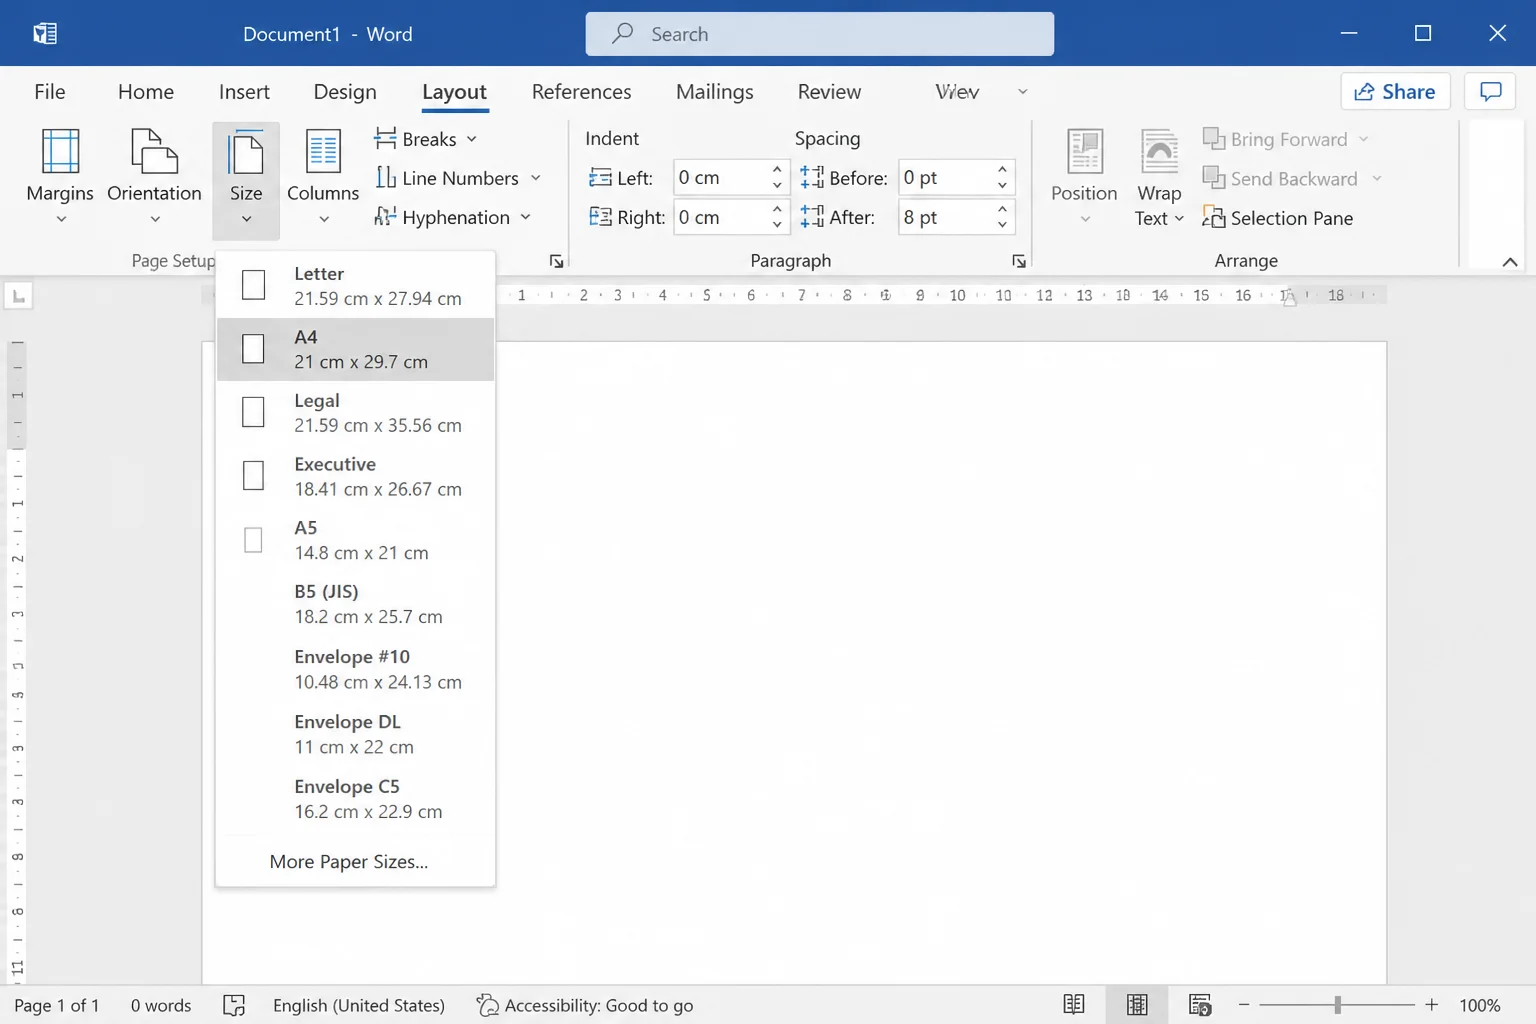Zoom in with plus button

pyautogui.click(x=1431, y=1005)
